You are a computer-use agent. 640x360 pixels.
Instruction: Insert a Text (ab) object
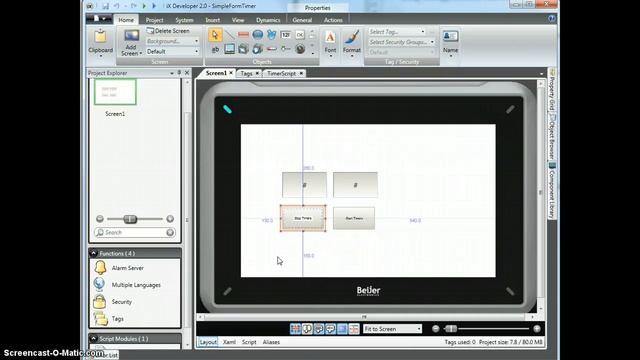[215, 49]
